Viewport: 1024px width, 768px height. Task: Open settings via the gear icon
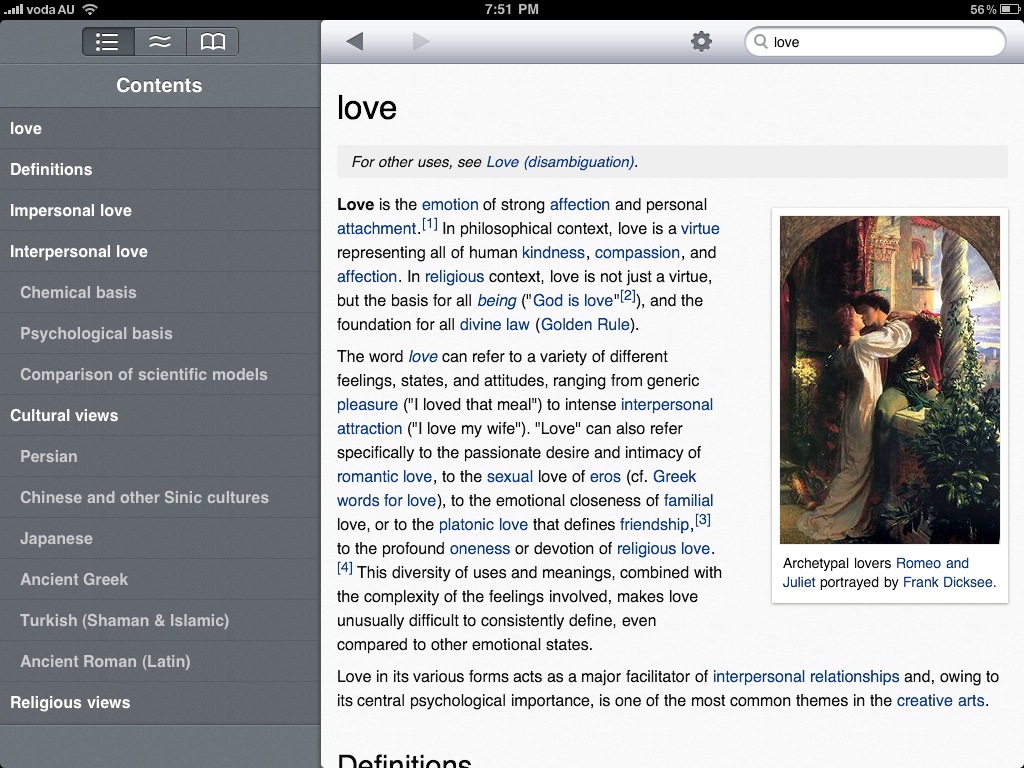pyautogui.click(x=702, y=41)
